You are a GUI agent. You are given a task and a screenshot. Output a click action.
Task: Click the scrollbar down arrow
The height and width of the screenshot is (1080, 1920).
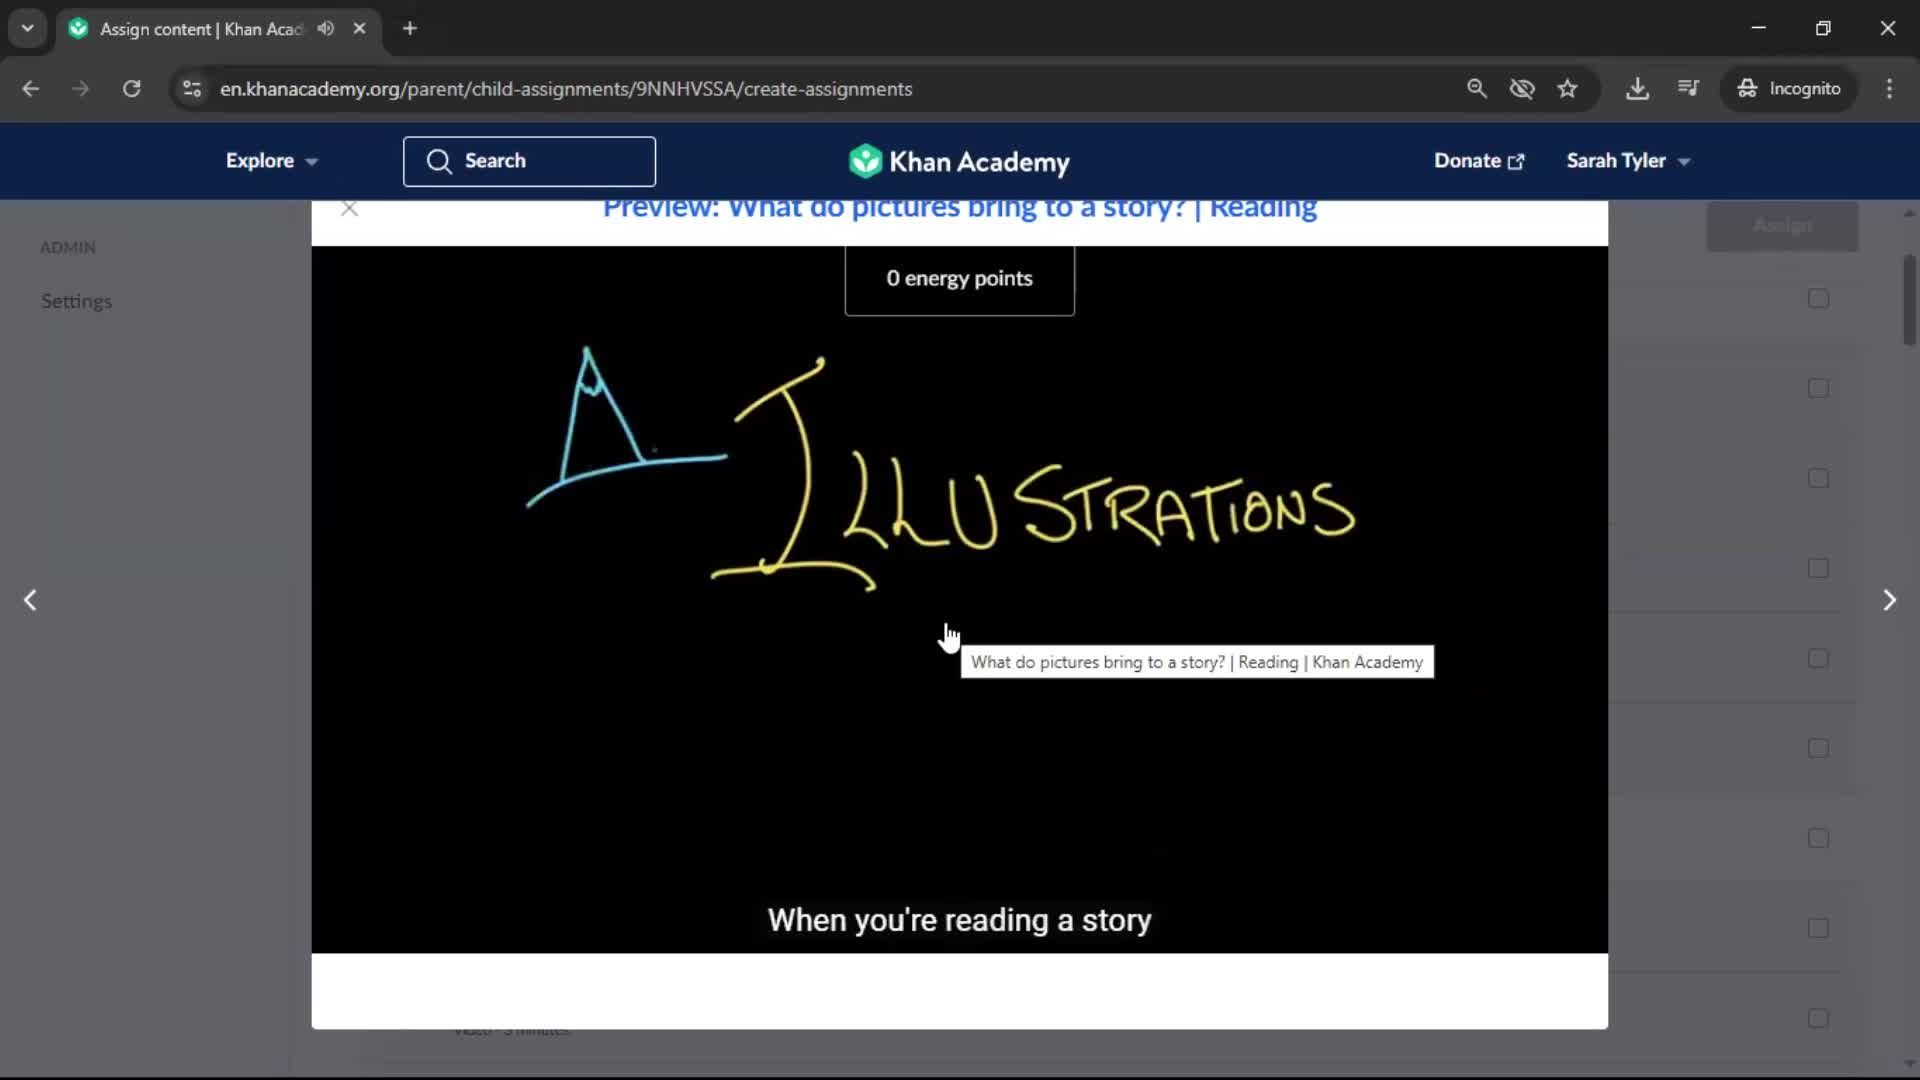tap(1909, 1064)
